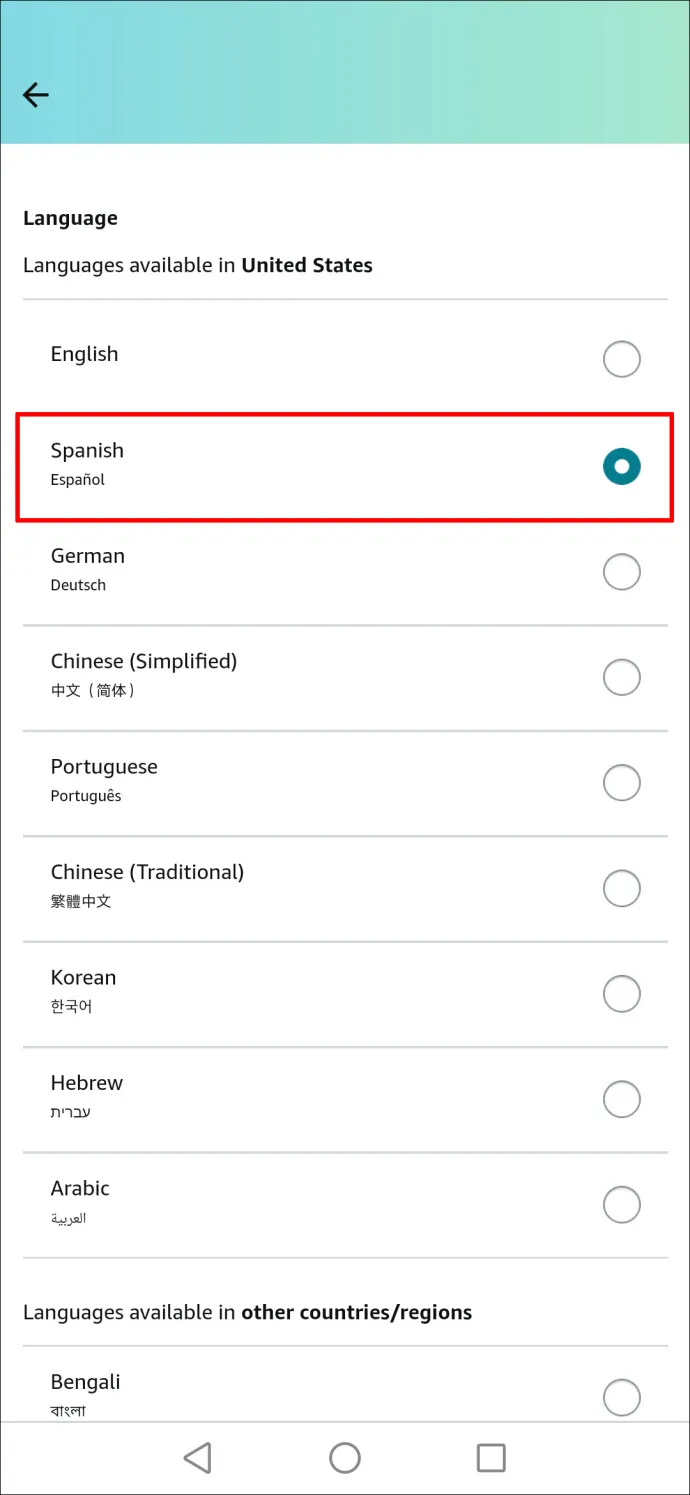Select the Hebrew radio button
Viewport: 690px width, 1495px height.
621,1099
